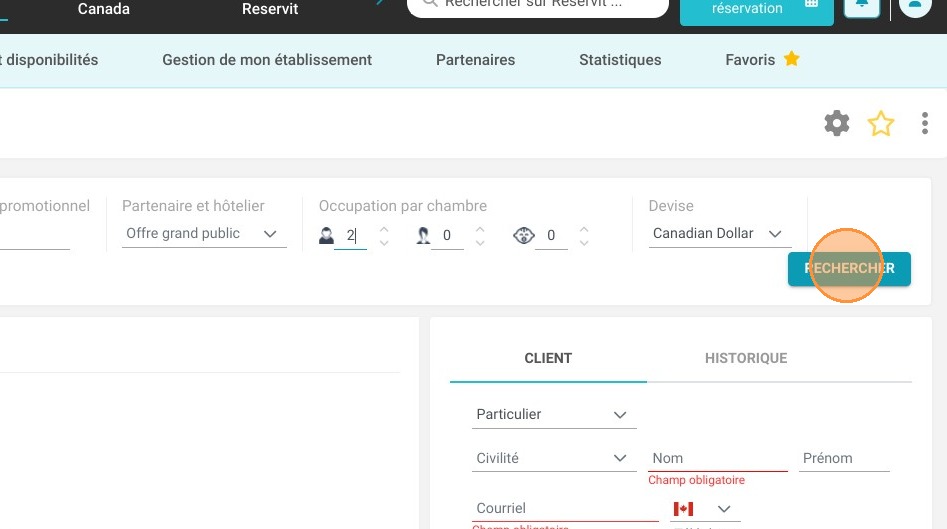Click the babies number field showing 0
Screen dimensions: 947x529
tap(551, 236)
